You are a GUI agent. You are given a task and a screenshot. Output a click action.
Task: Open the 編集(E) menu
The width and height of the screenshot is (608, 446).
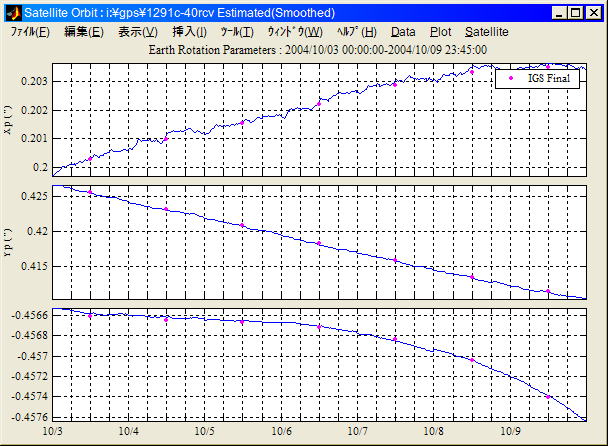pos(83,32)
